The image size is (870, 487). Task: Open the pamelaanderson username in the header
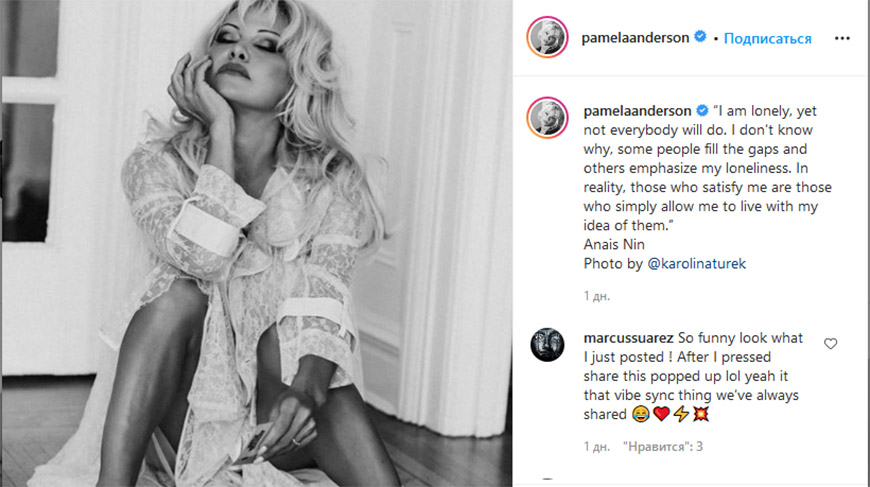[x=635, y=38]
